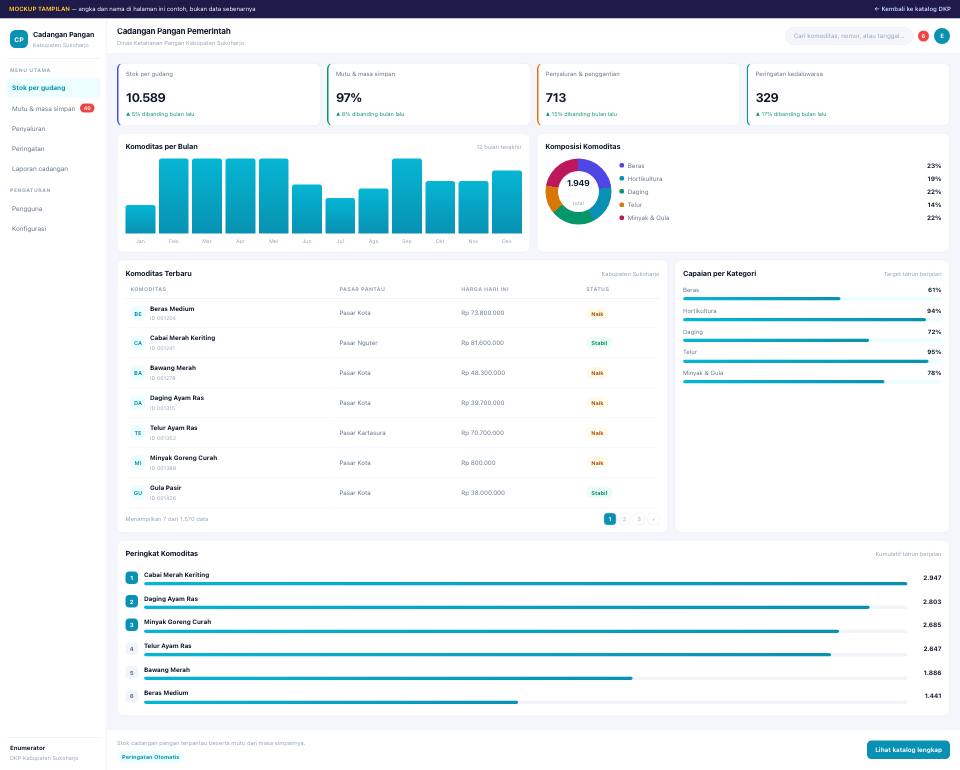960x770 pixels.
Task: Click price Rp 73.800.000
Action: (x=482, y=313)
